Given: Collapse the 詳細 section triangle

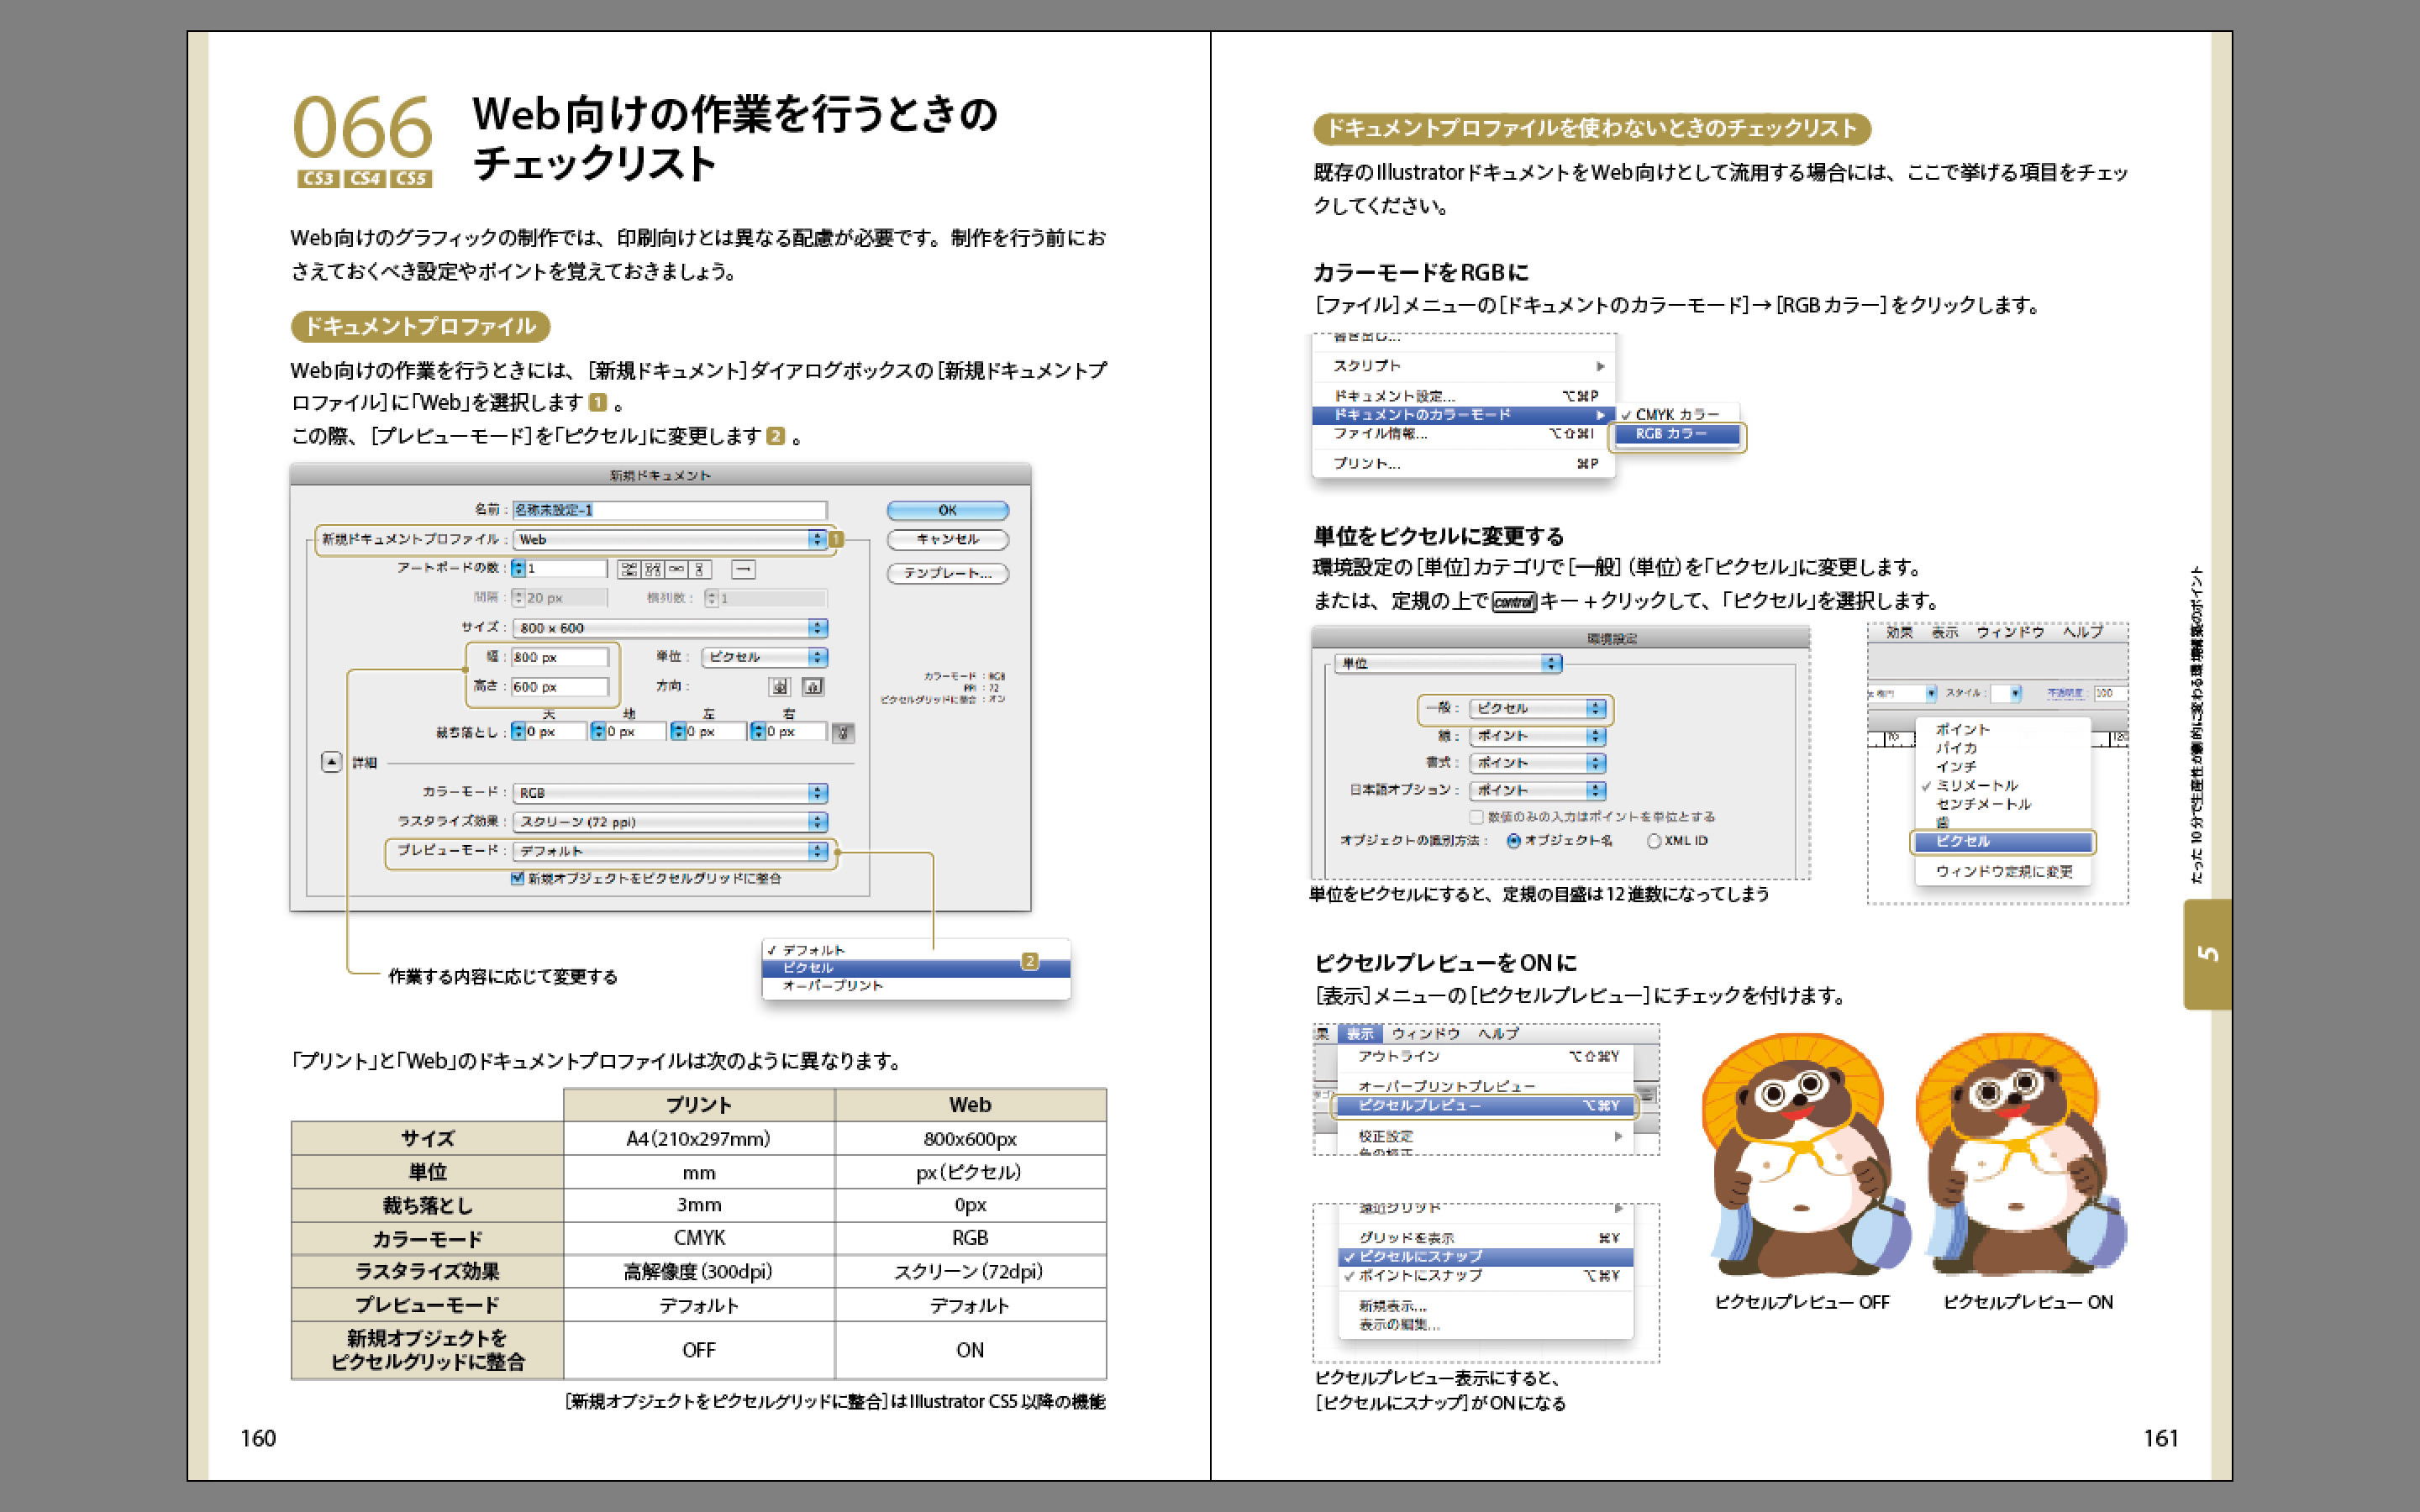Looking at the screenshot, I should tap(331, 762).
